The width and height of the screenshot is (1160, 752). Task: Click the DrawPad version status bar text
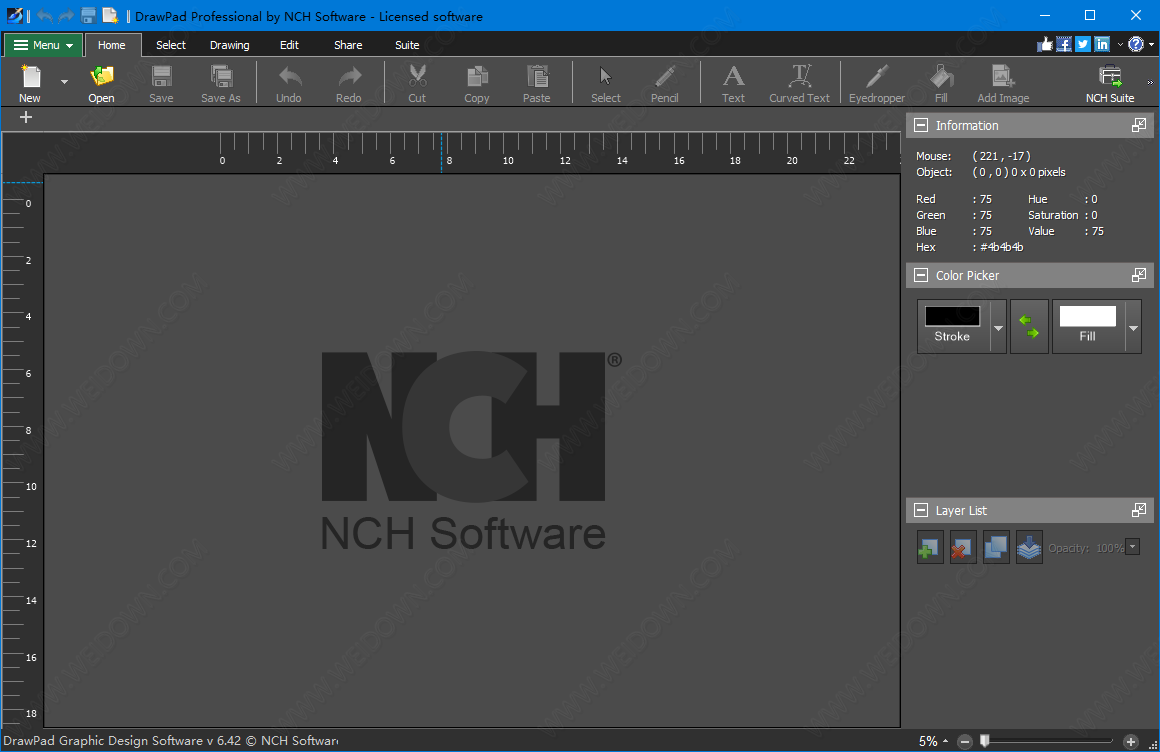point(171,740)
